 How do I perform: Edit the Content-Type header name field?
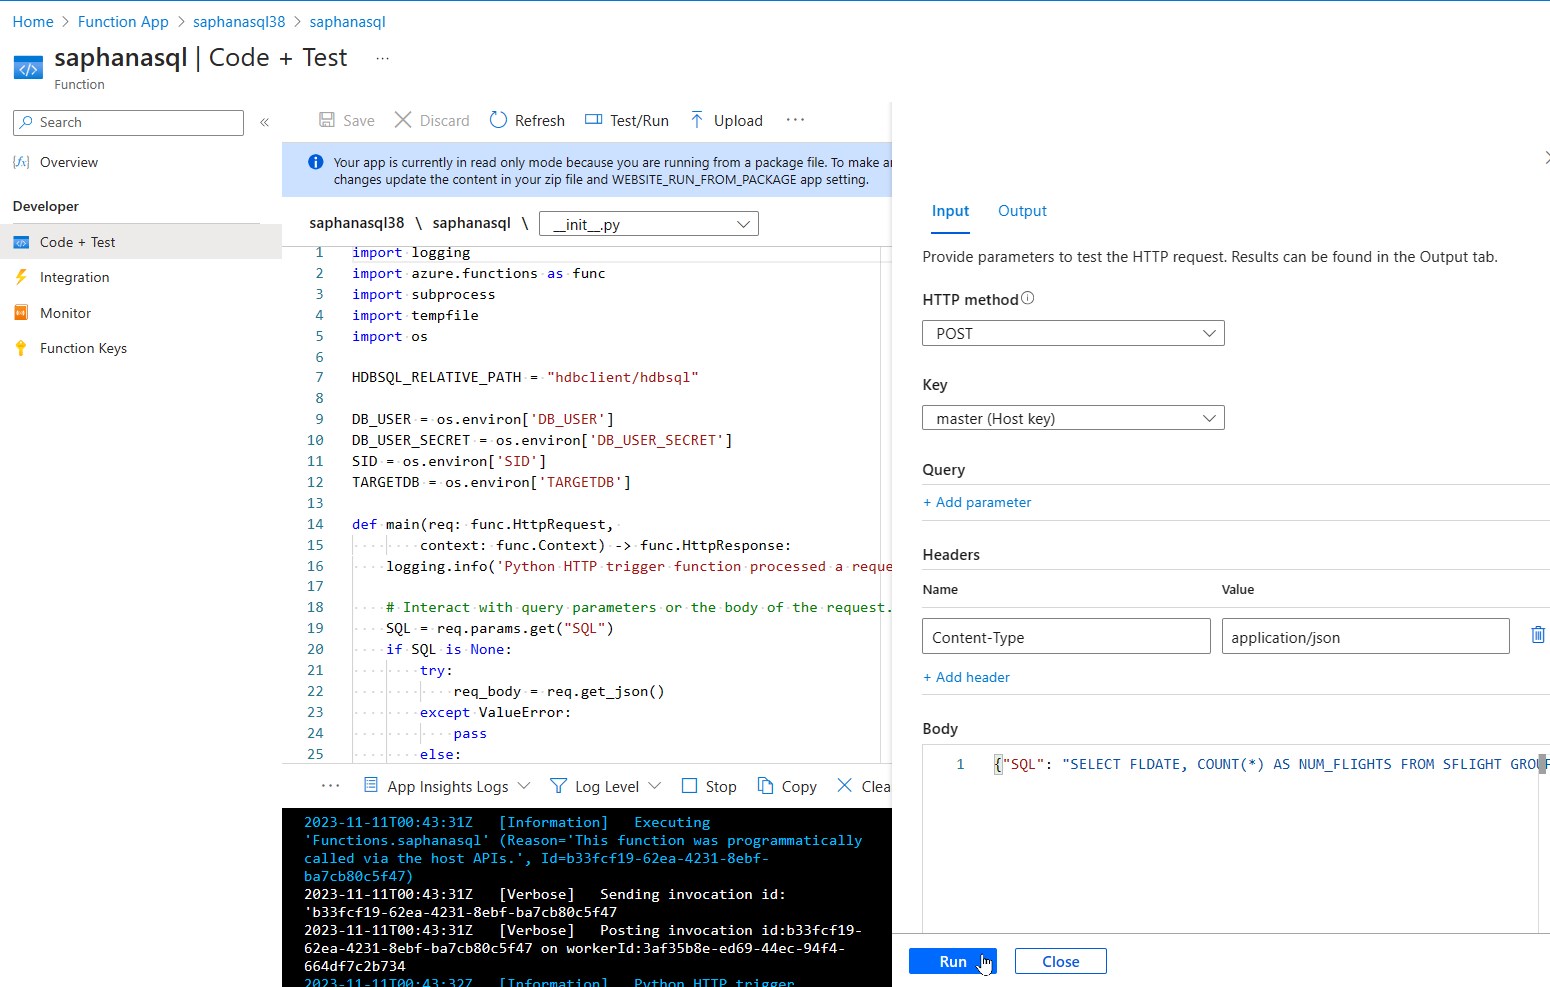click(1066, 636)
